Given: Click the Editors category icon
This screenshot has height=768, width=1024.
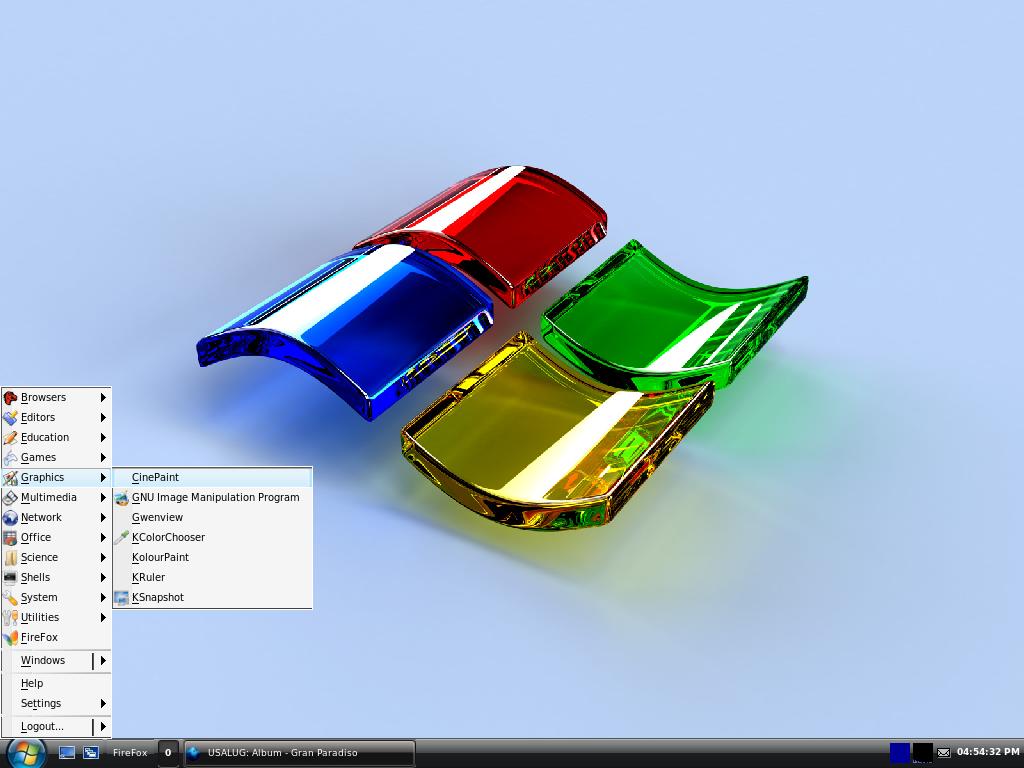Looking at the screenshot, I should pyautogui.click(x=10, y=417).
